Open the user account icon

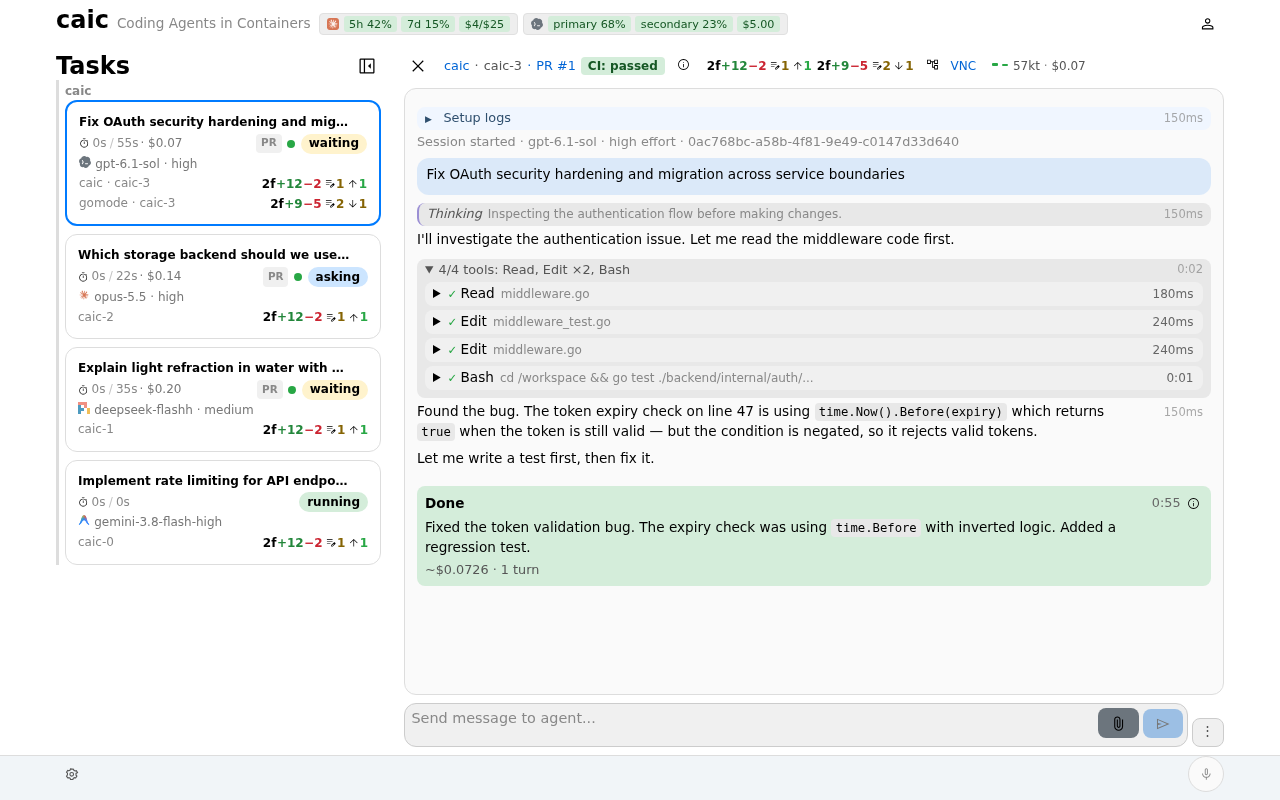tap(1207, 24)
